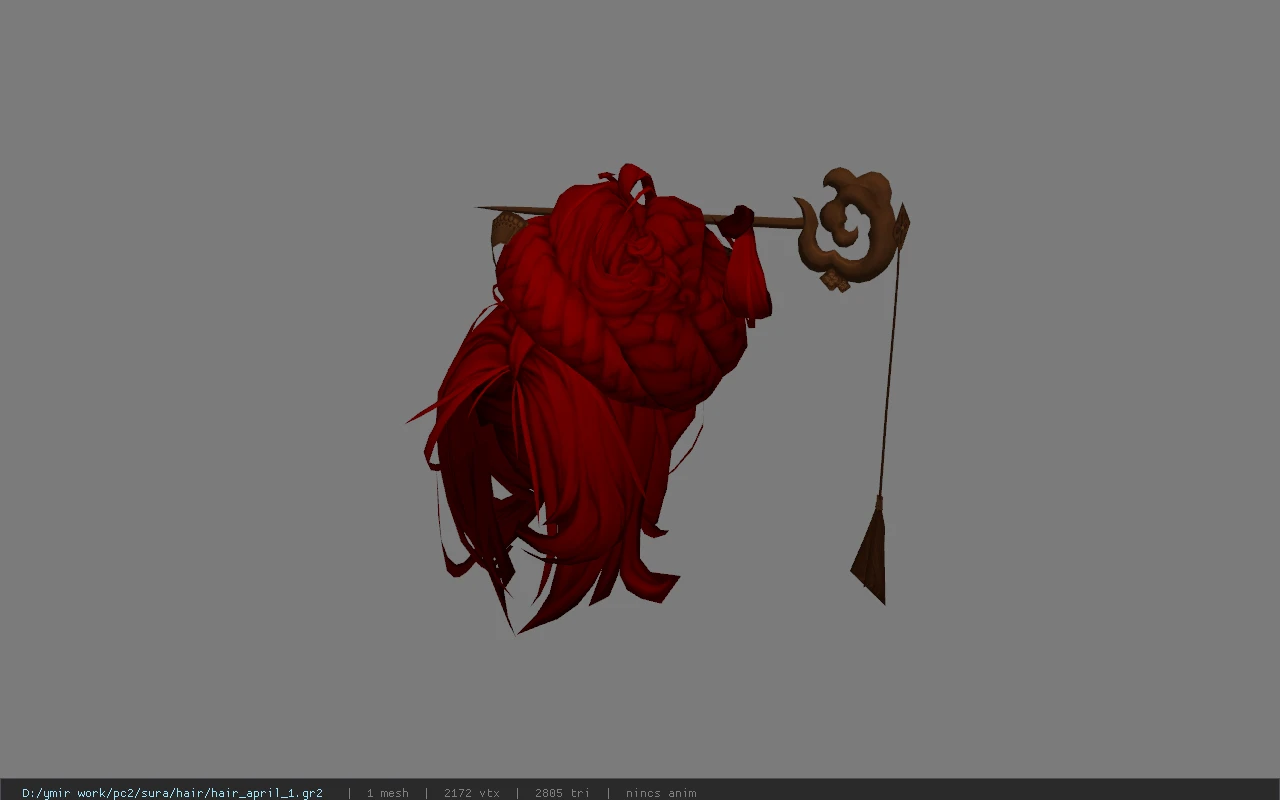Click the hanging brown tassel on the hairpin

(870, 550)
